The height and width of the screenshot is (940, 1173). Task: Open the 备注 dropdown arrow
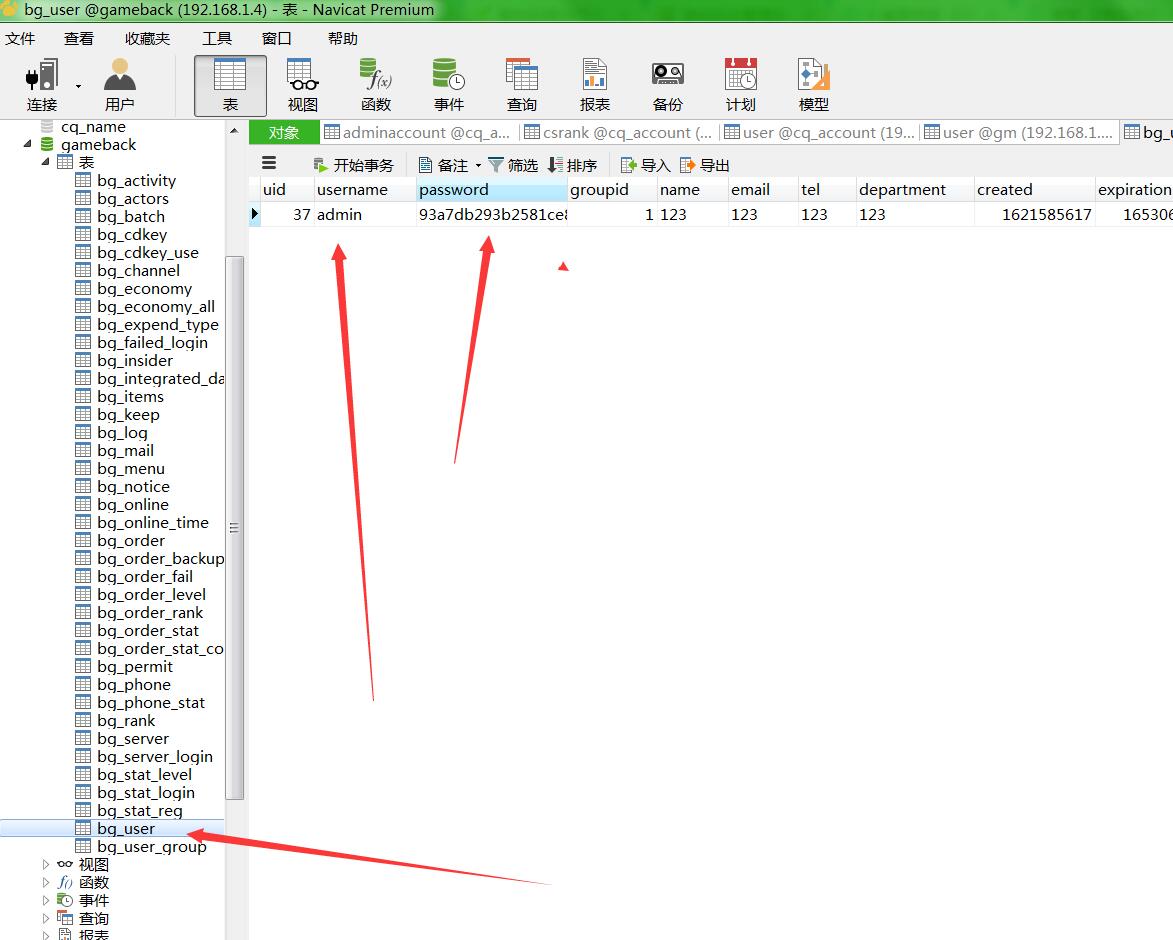pyautogui.click(x=478, y=166)
